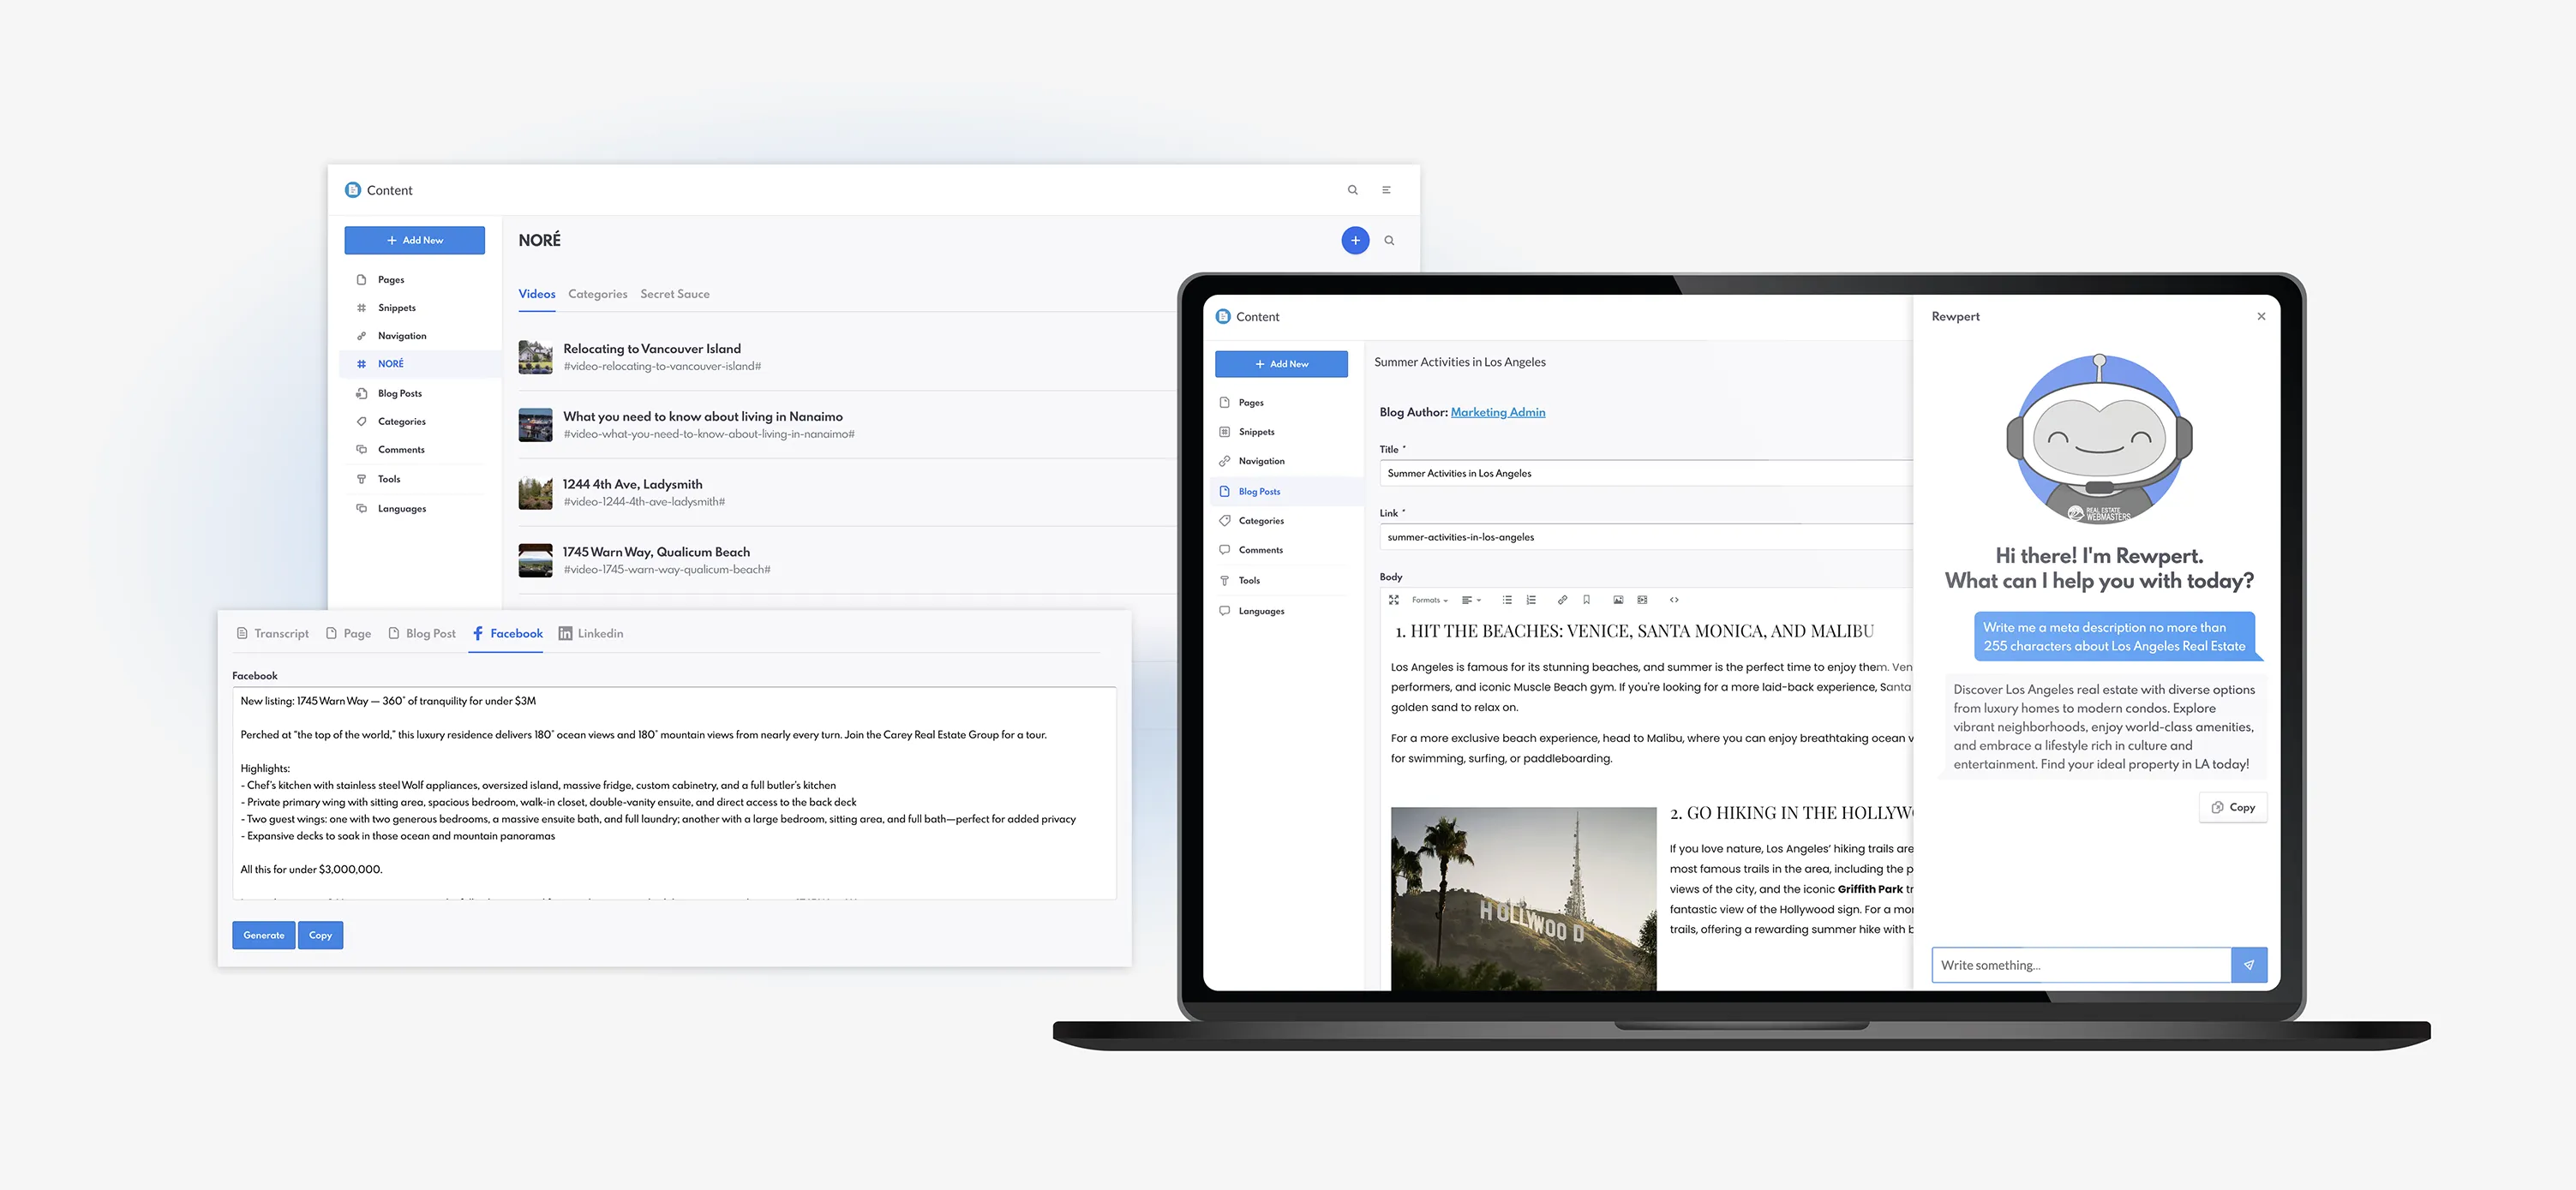Send the message to Rewpert
This screenshot has height=1190, width=2576.
point(2249,965)
